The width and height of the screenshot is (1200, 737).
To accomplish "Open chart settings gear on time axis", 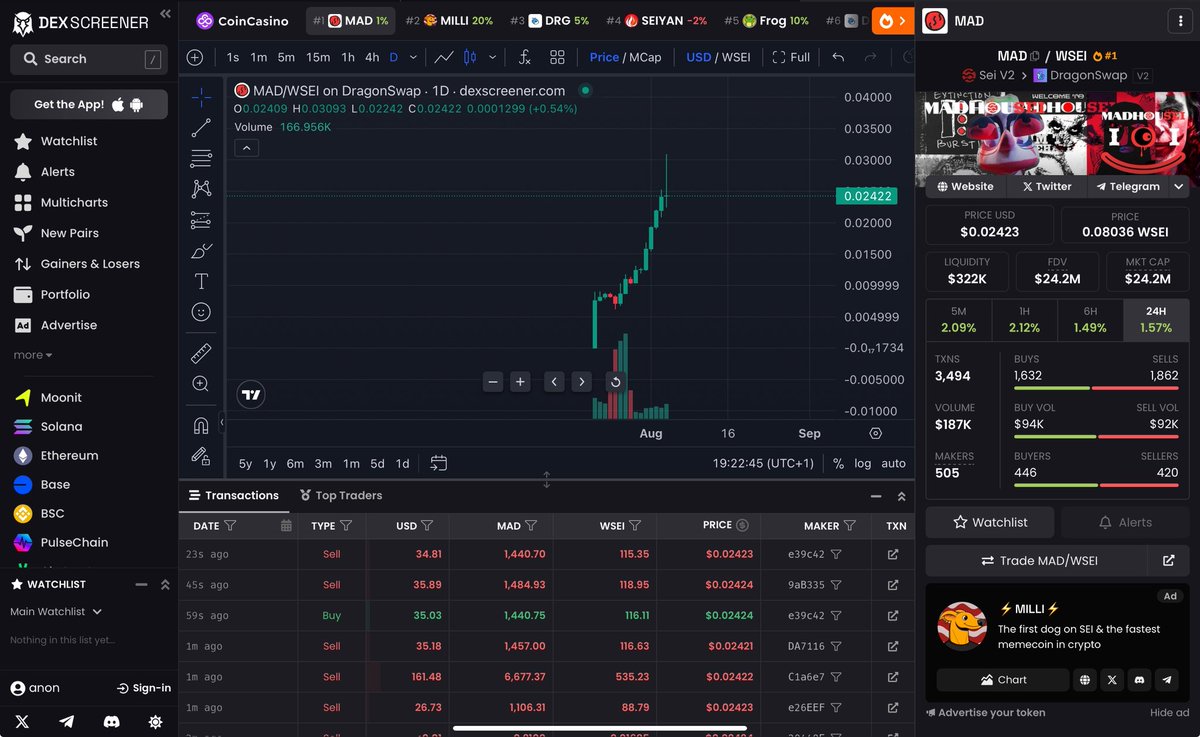I will [x=876, y=433].
